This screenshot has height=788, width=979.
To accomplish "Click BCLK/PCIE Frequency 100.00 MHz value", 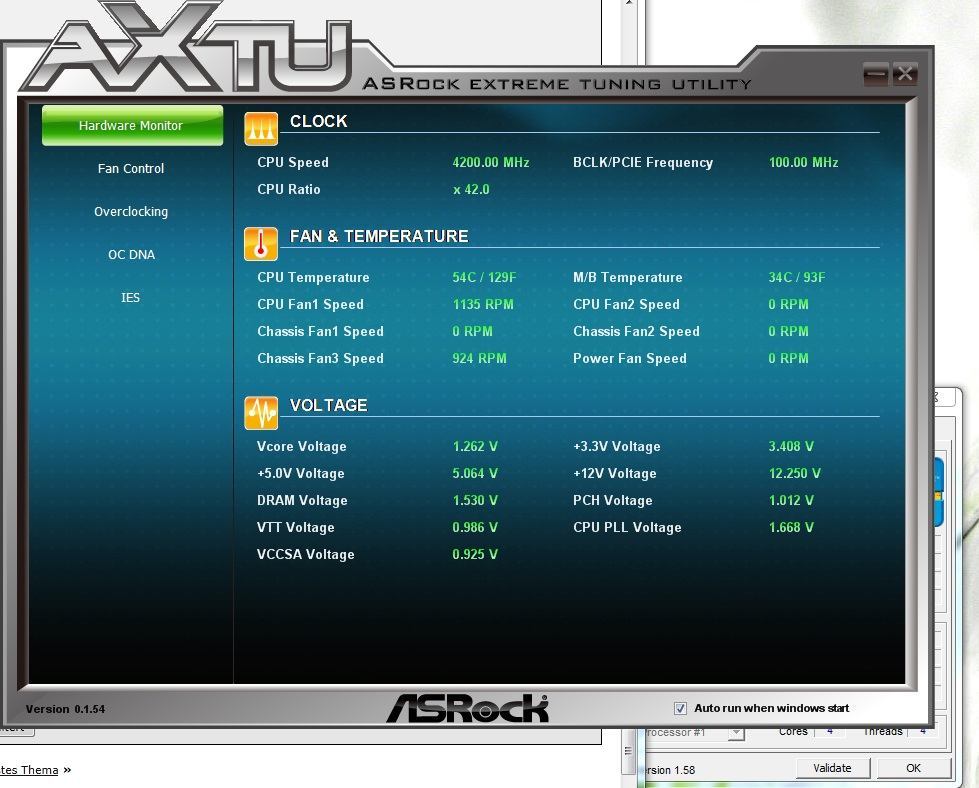I will click(x=804, y=162).
